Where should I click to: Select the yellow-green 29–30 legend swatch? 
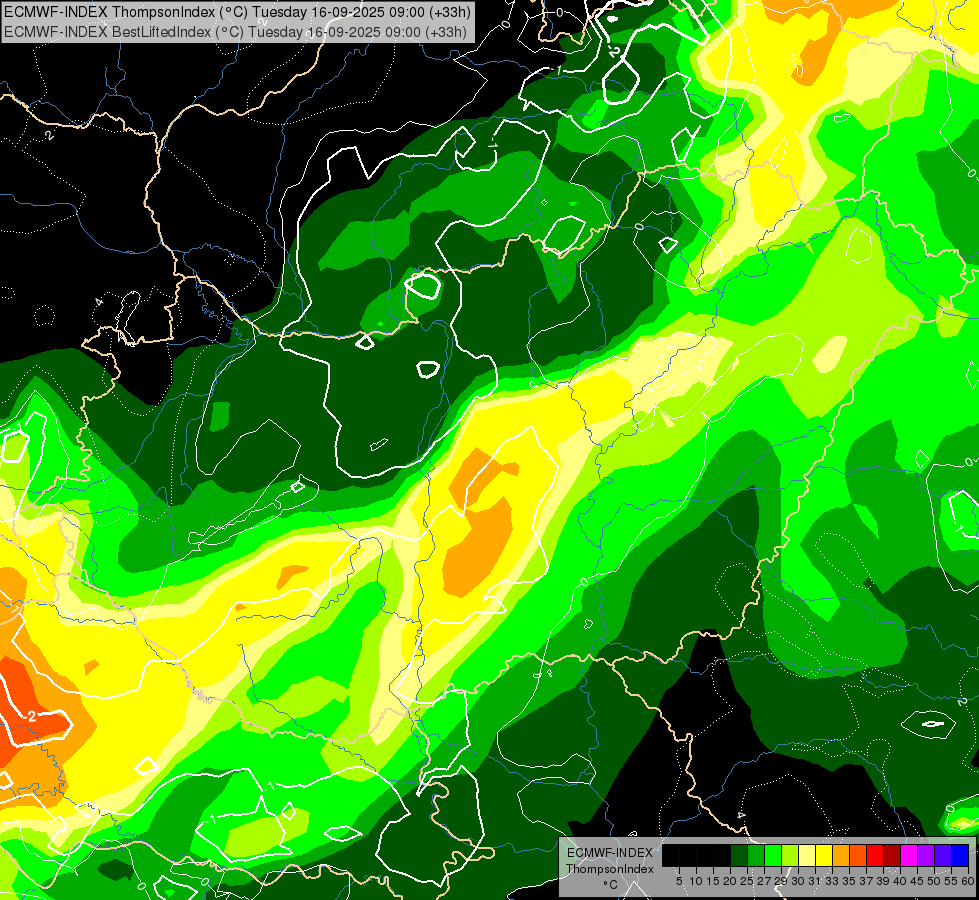pos(790,855)
